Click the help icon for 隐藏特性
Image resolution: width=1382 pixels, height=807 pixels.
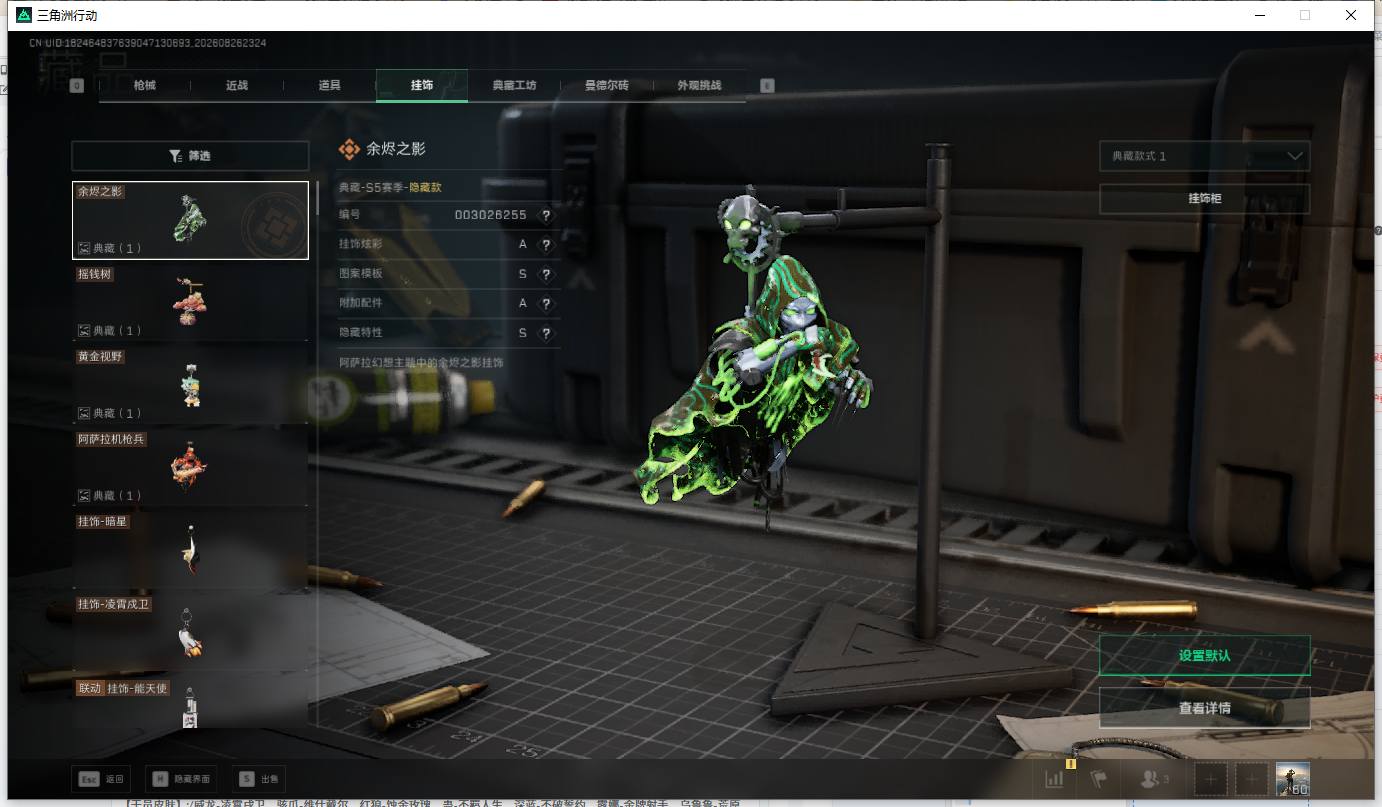[546, 333]
